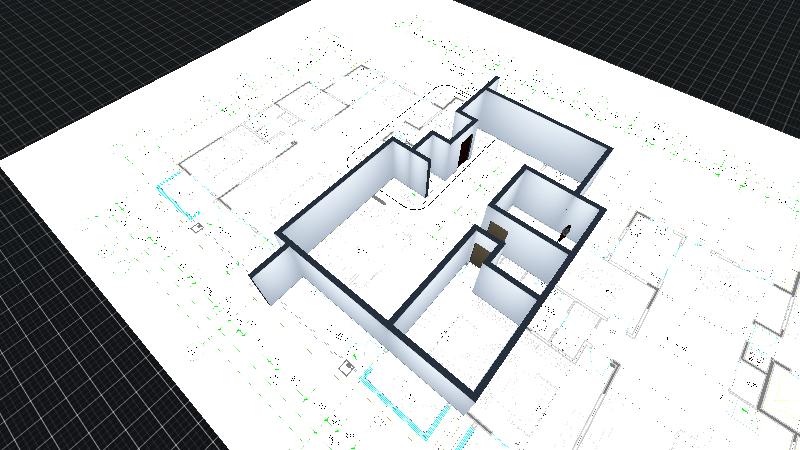Click the small dark door in right room
Image resolution: width=800 pixels, height=450 pixels.
click(x=565, y=232)
